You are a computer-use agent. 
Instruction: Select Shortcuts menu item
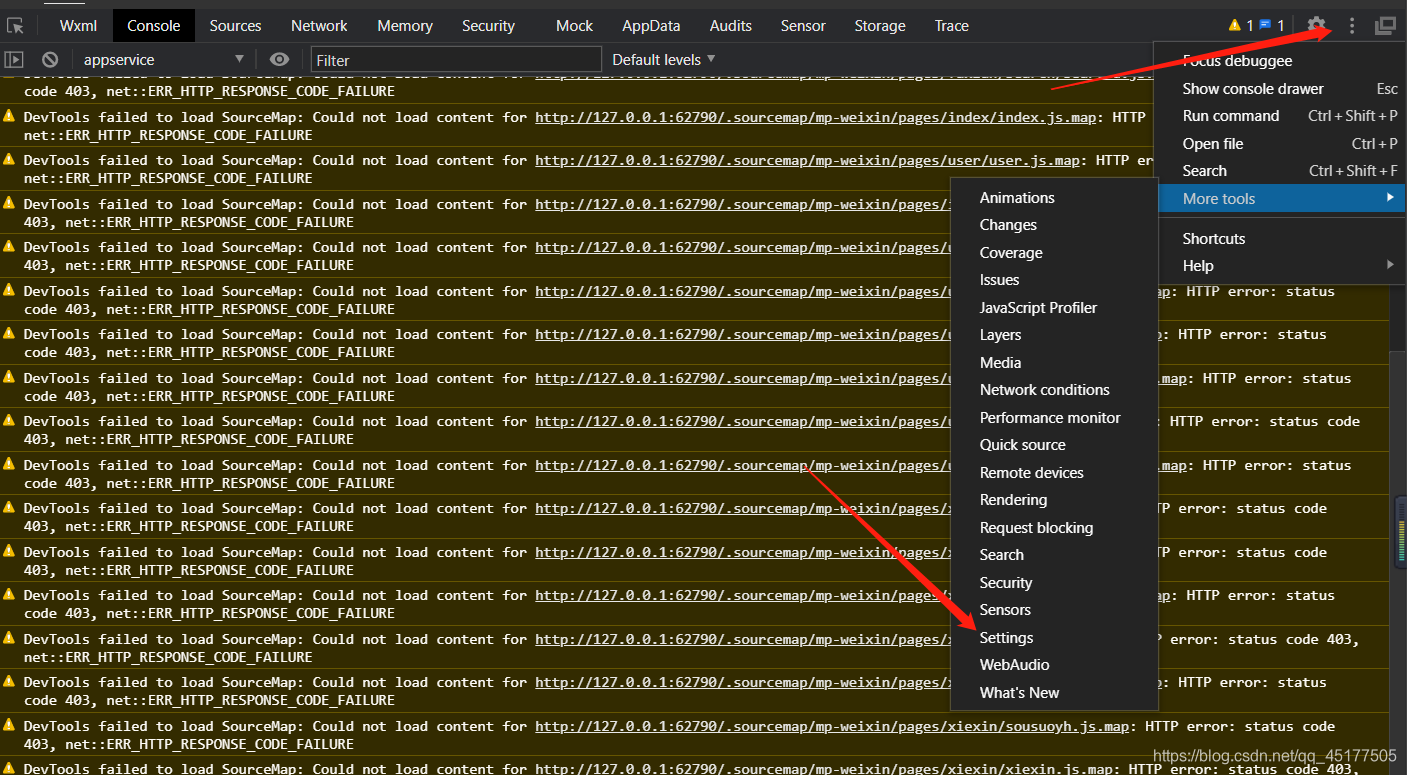click(x=1280, y=239)
